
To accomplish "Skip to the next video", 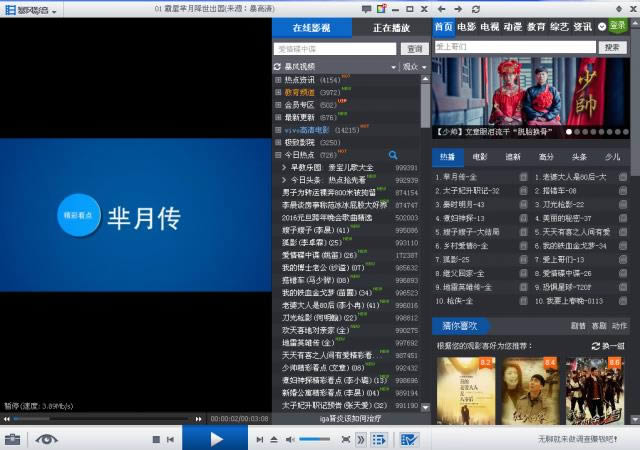I will tap(260, 439).
